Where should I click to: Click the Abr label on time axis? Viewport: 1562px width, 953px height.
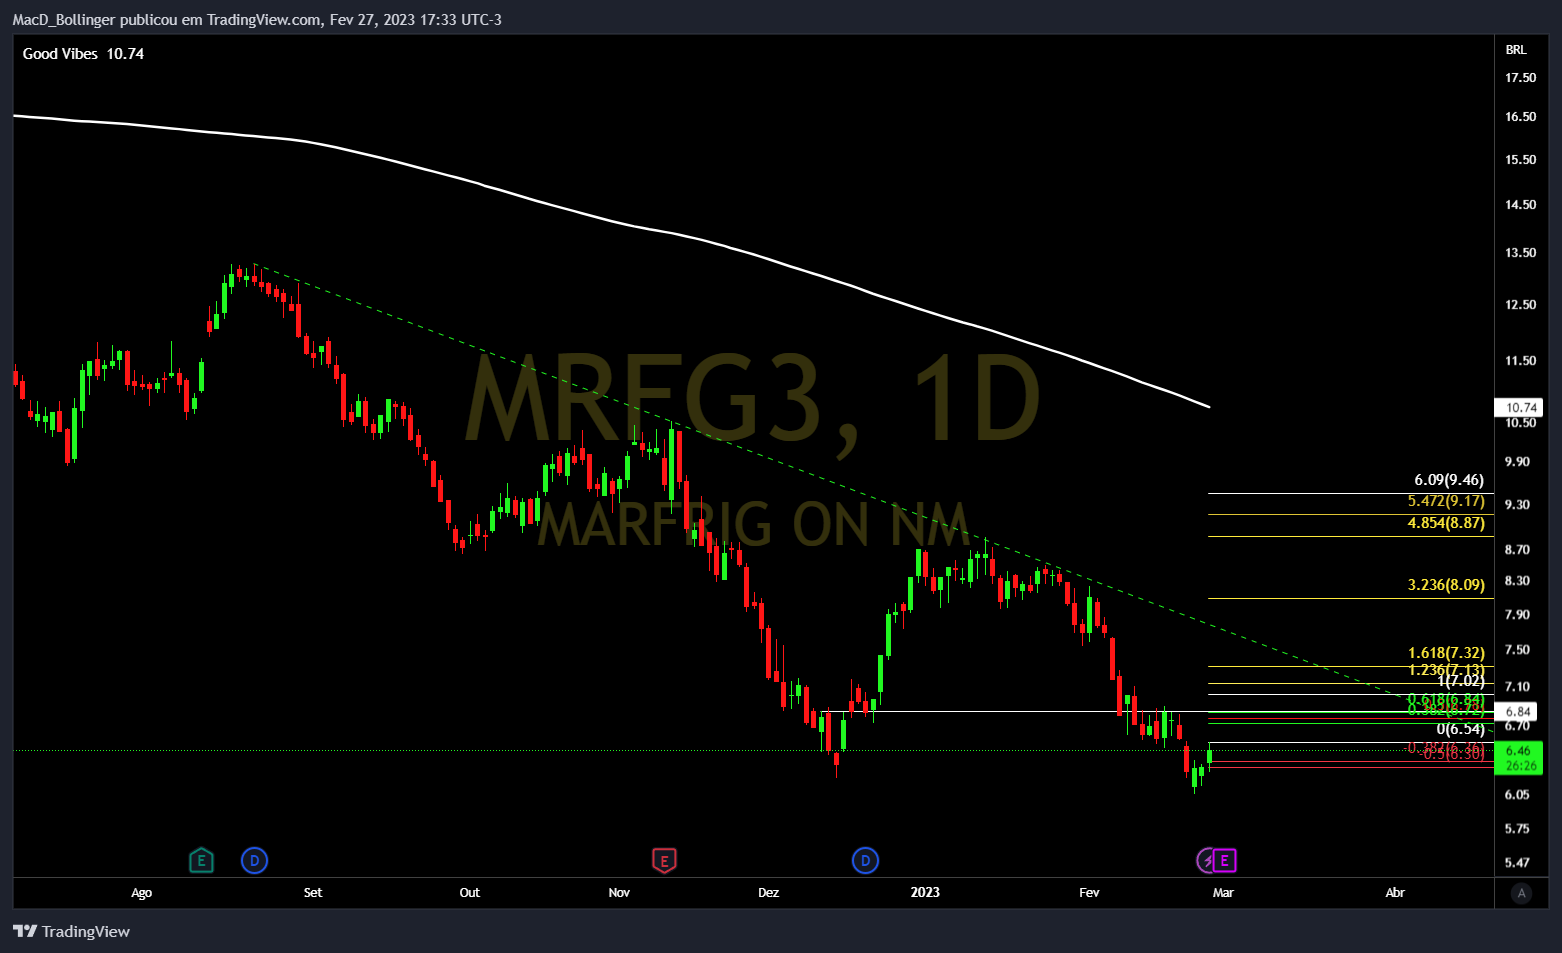tap(1395, 893)
